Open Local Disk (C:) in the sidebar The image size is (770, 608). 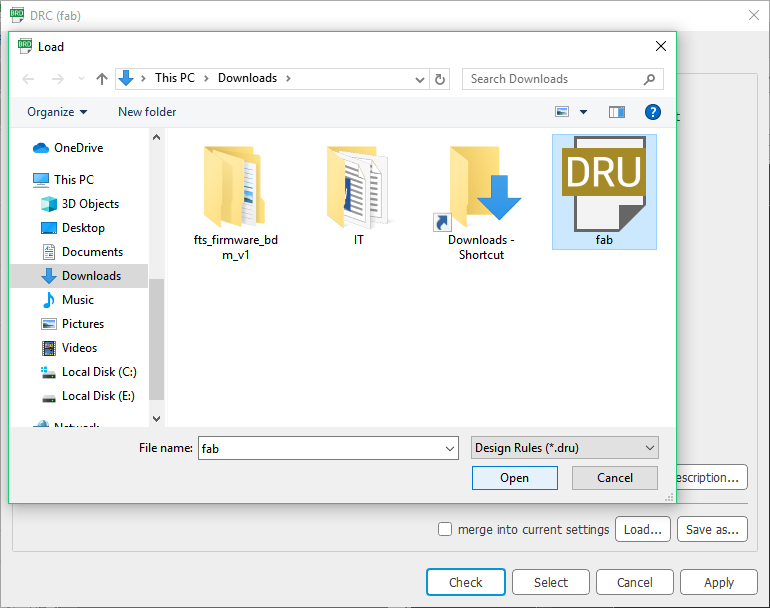[x=88, y=372]
